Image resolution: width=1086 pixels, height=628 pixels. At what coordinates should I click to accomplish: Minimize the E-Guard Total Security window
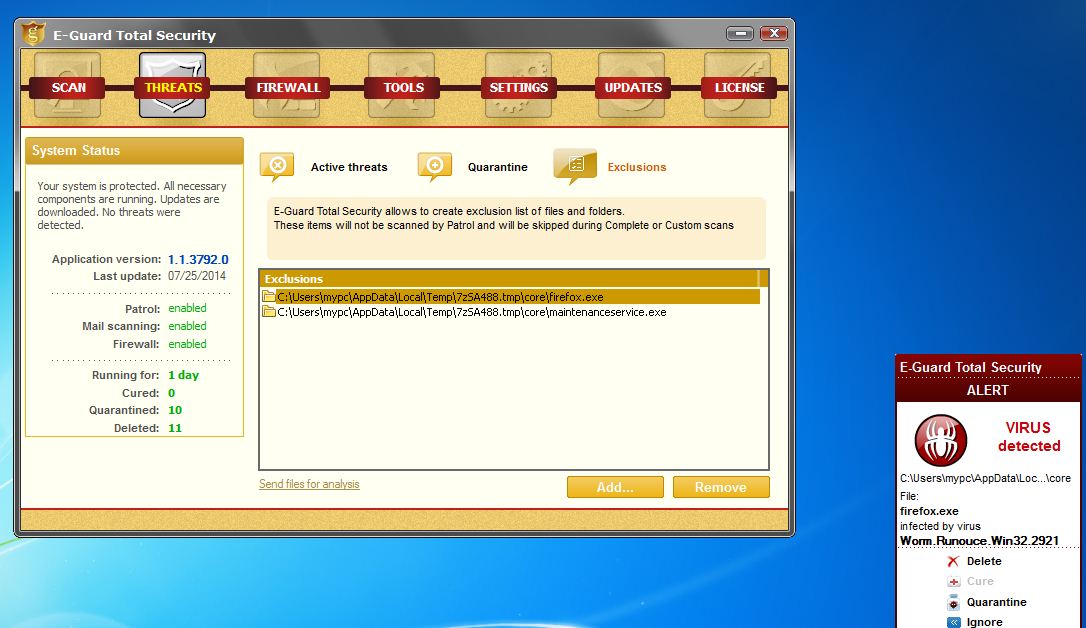click(x=740, y=33)
